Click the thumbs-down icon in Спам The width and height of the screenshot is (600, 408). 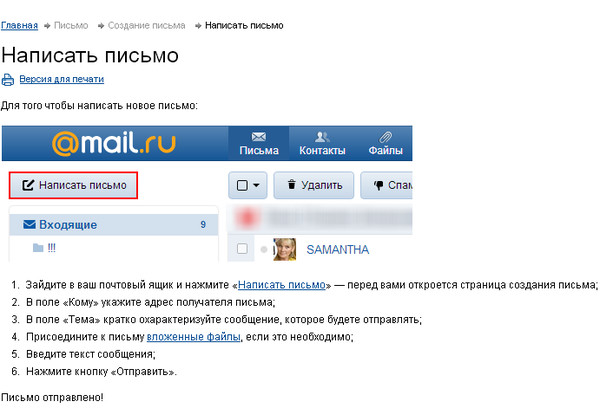click(378, 186)
